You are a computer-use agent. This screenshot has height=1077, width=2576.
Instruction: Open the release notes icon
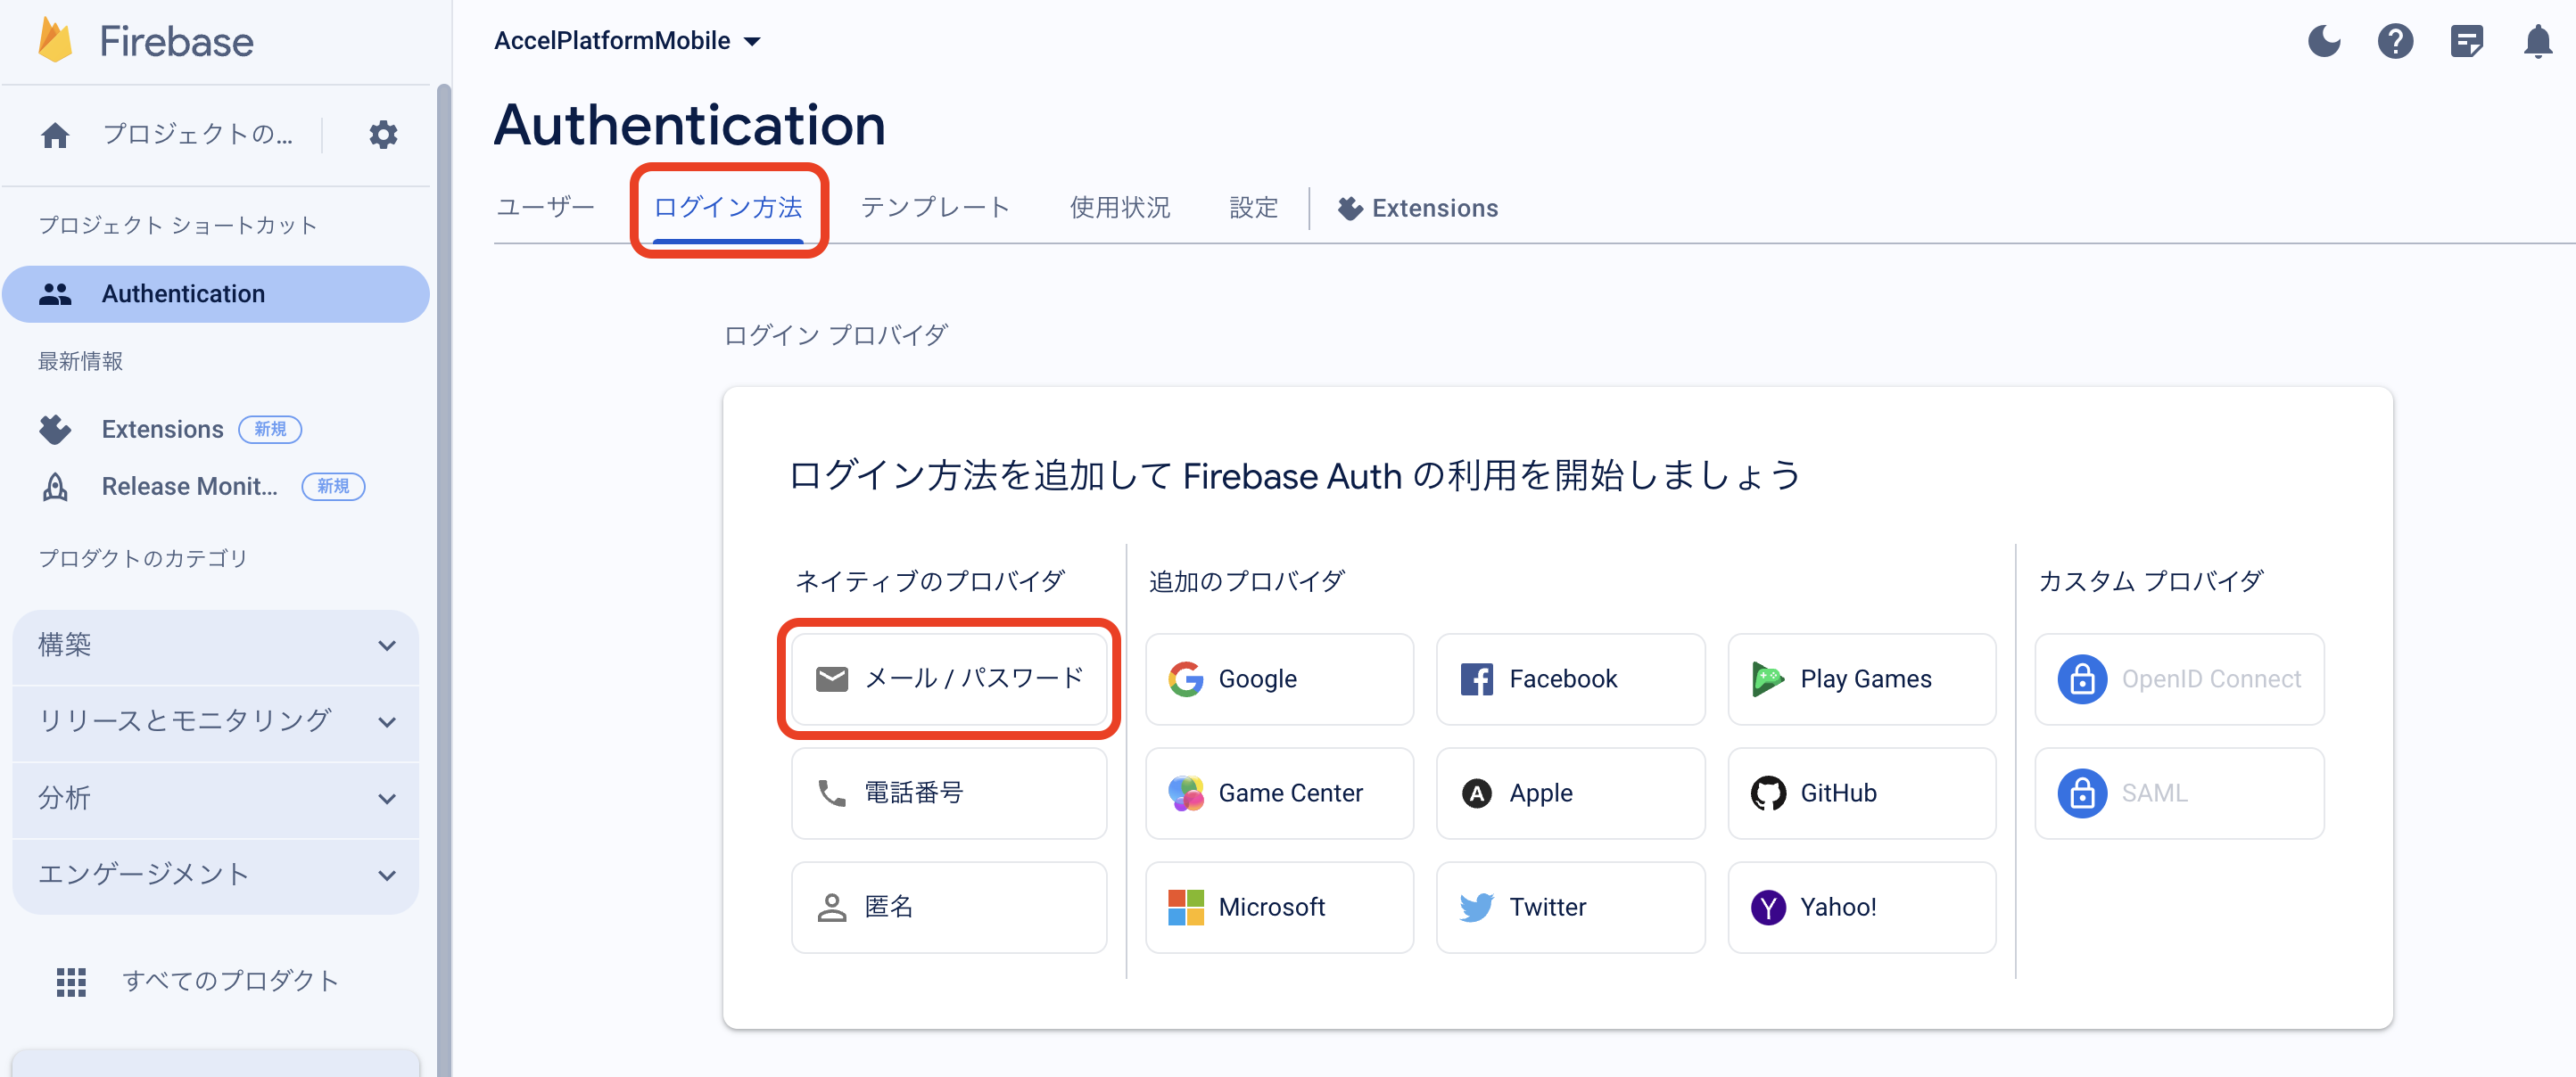click(x=2466, y=41)
